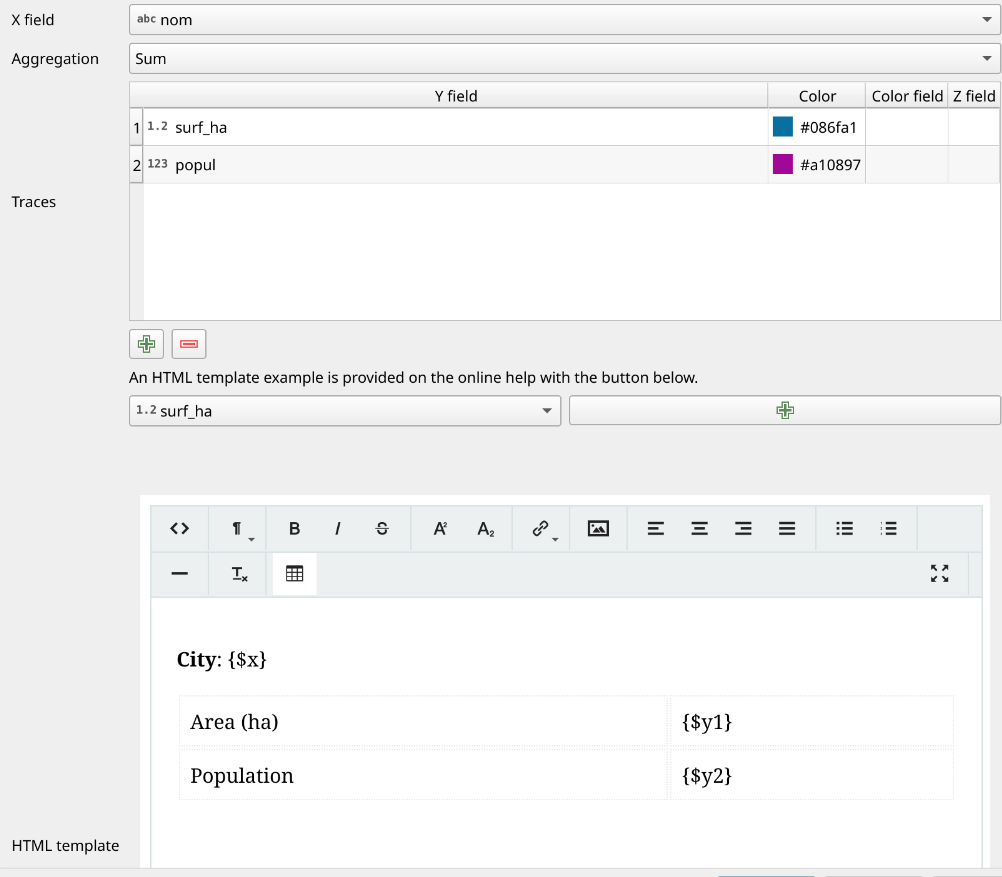1002x877 pixels.
Task: Toggle fullscreen editor mode
Action: [939, 573]
